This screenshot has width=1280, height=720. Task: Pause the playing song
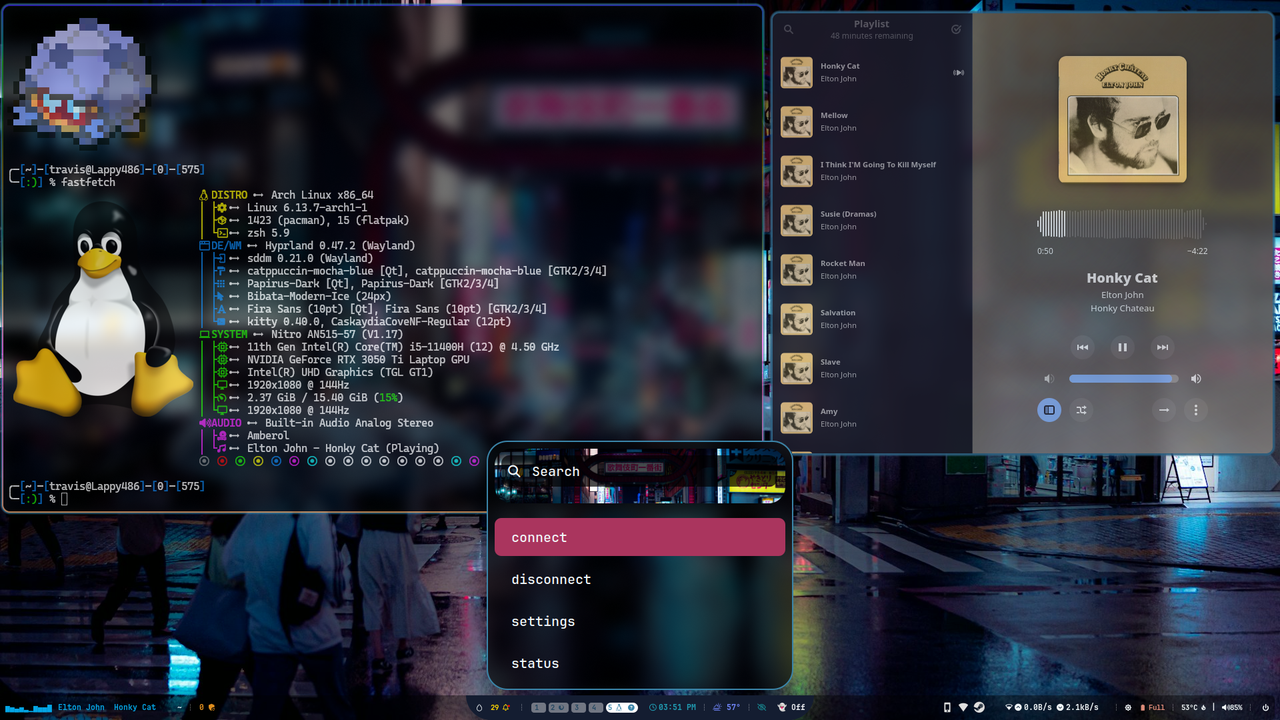(x=1122, y=348)
